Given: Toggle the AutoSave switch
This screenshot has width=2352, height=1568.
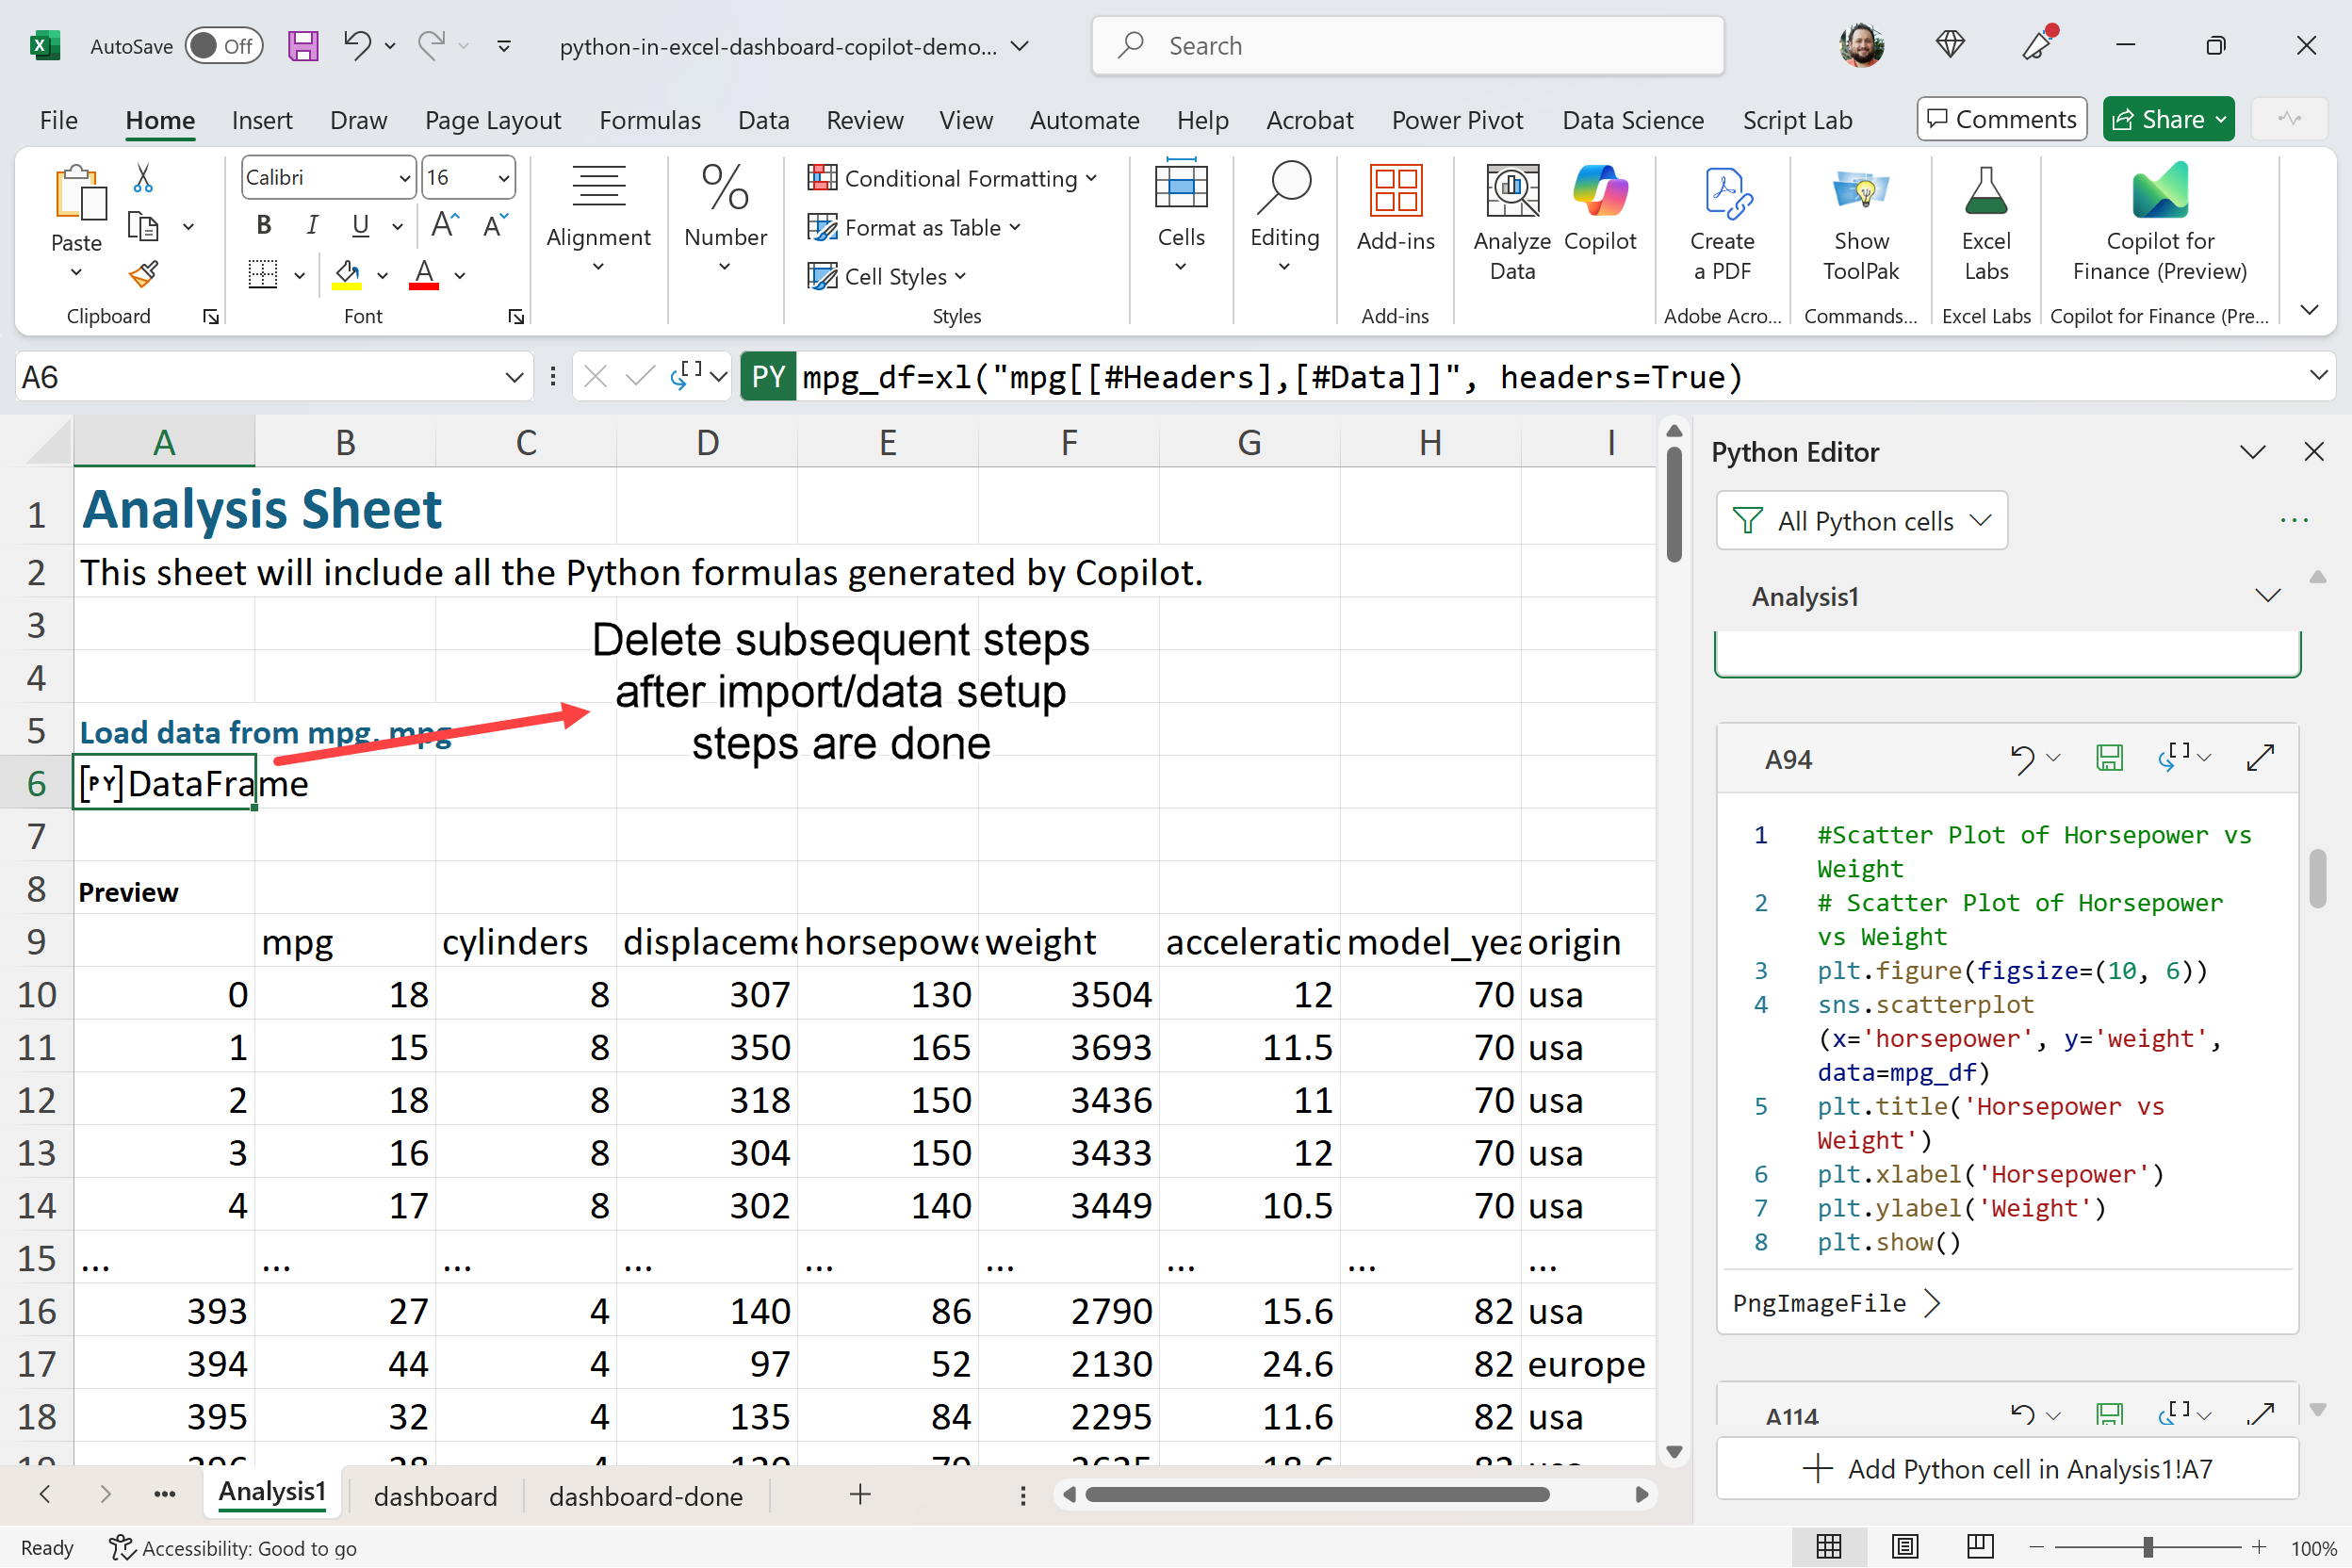Looking at the screenshot, I should pyautogui.click(x=224, y=46).
